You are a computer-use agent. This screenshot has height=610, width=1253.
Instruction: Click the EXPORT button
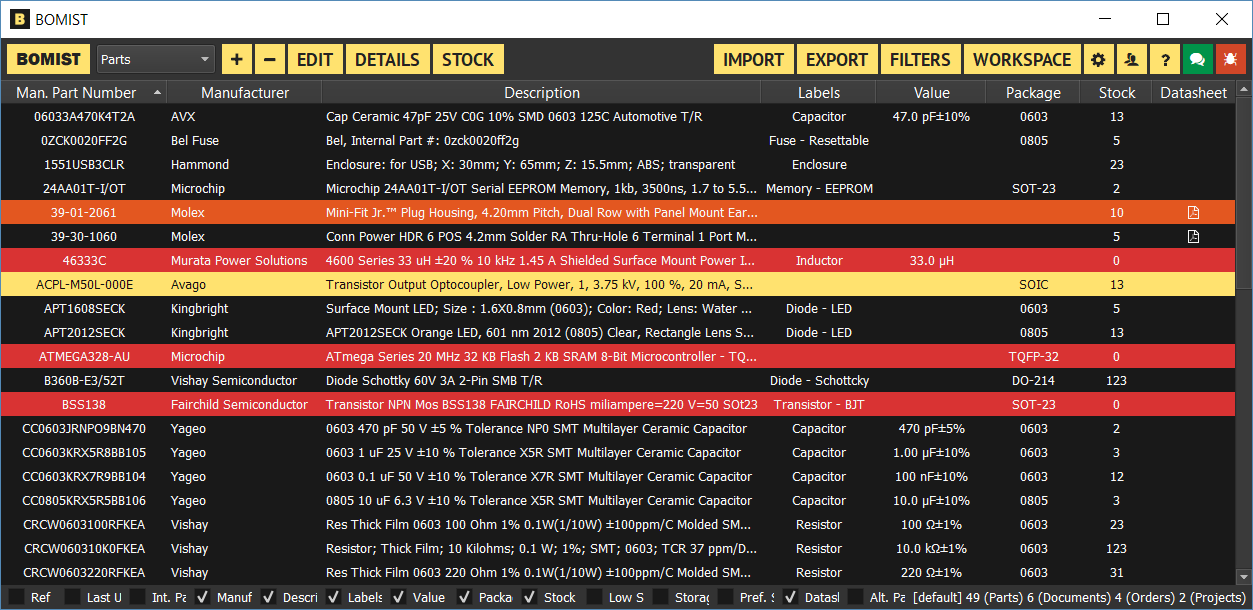coord(837,59)
